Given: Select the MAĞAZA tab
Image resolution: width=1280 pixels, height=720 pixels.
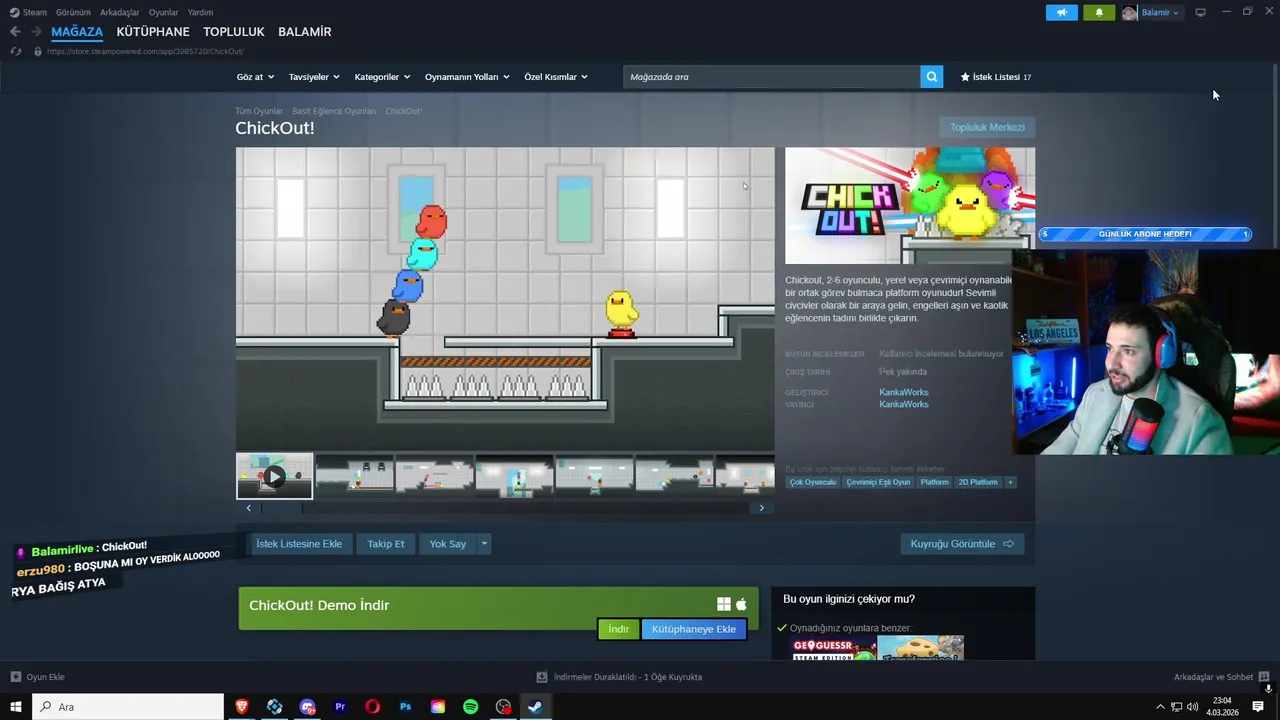Looking at the screenshot, I should coord(77,32).
